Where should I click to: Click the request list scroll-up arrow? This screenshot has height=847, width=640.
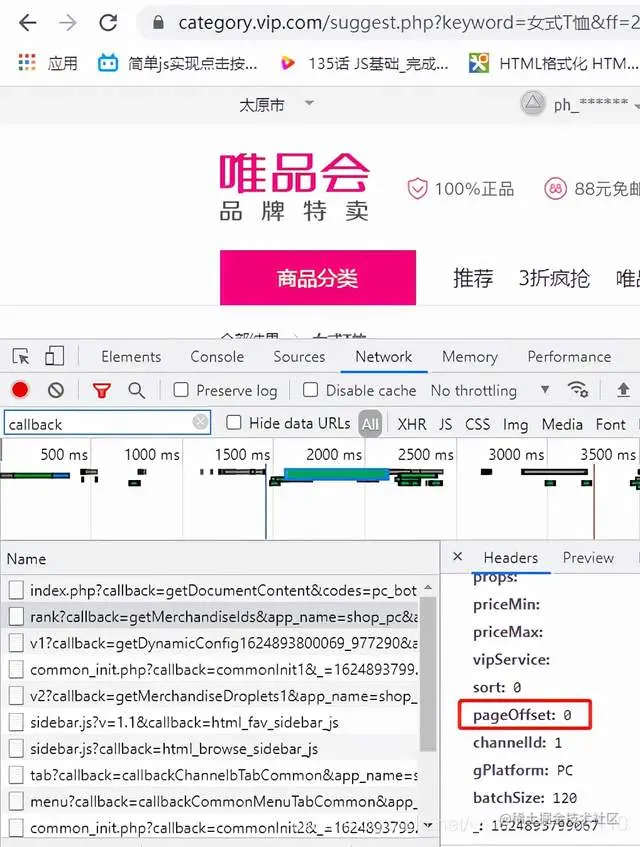click(428, 587)
